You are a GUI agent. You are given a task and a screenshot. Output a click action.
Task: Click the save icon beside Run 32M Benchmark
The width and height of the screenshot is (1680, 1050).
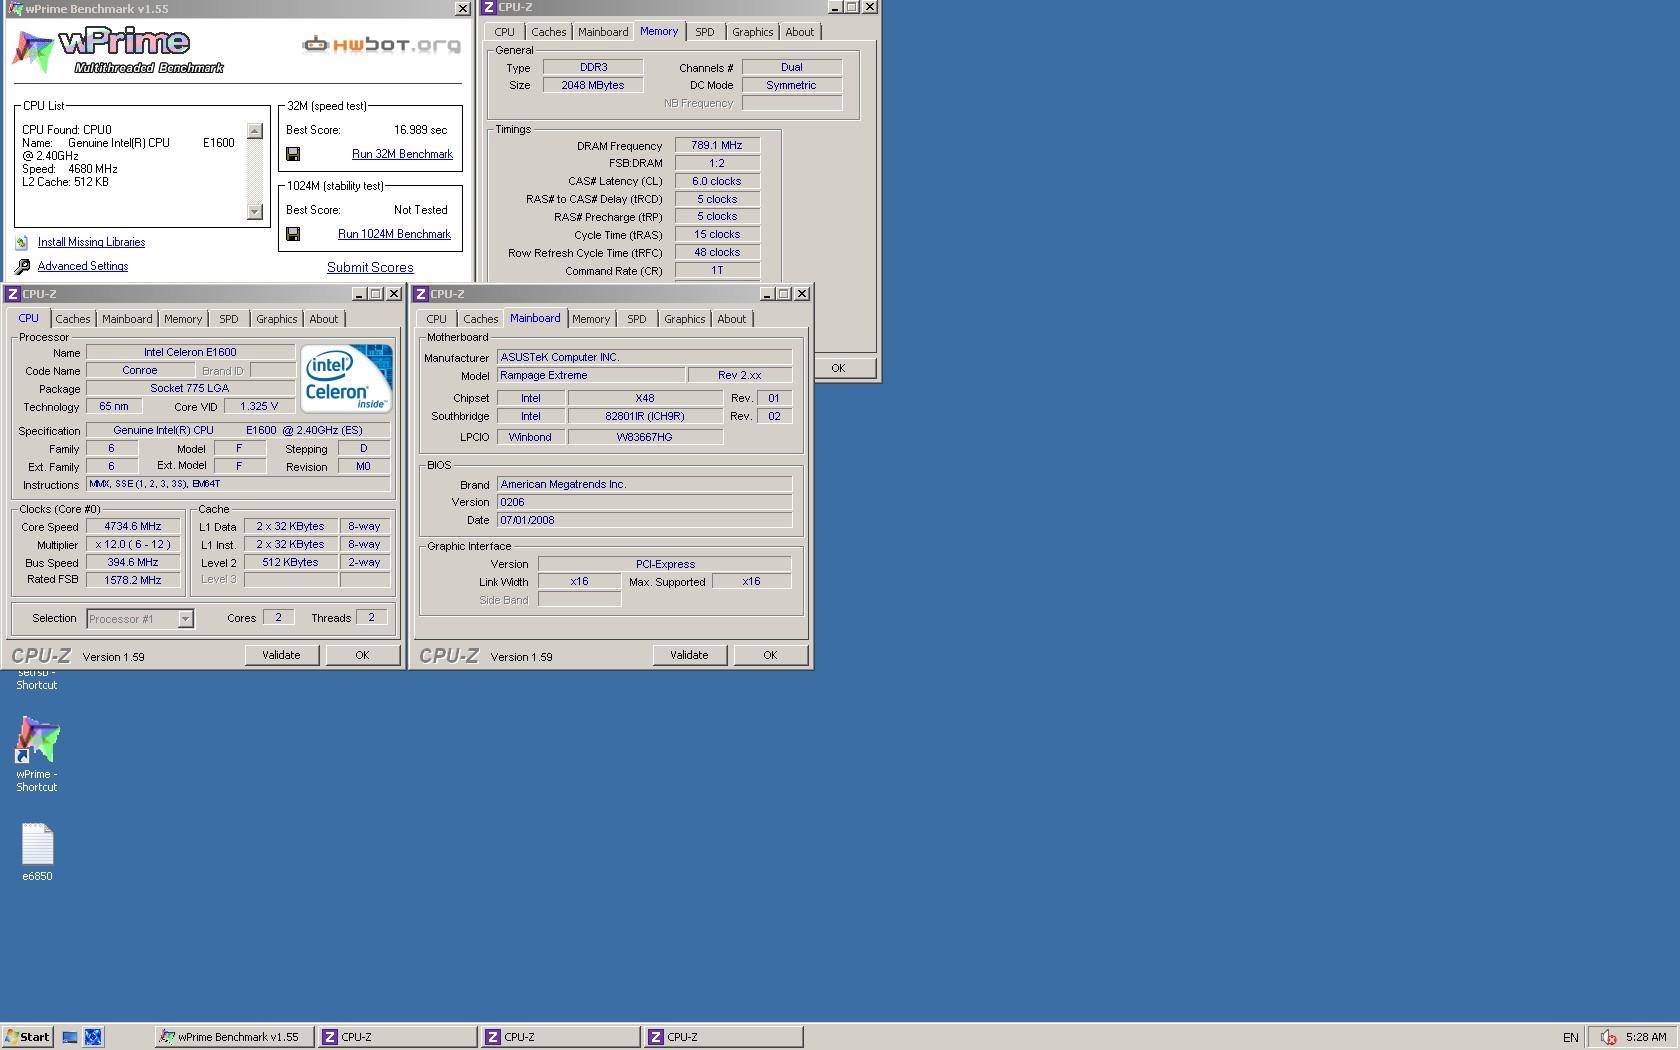(x=293, y=154)
